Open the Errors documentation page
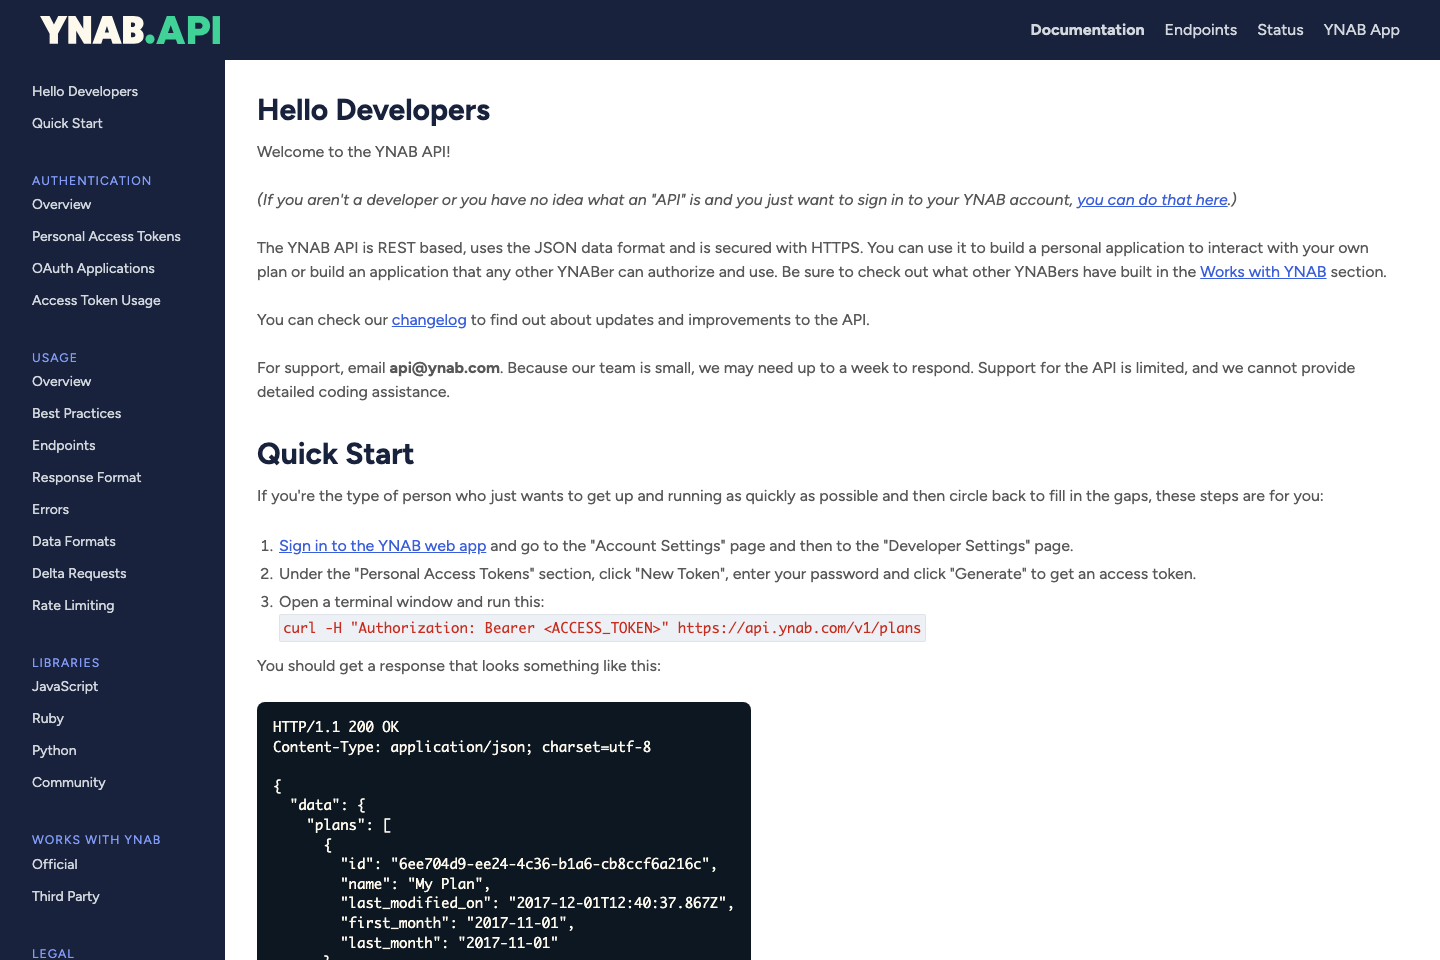The height and width of the screenshot is (960, 1440). [x=50, y=509]
